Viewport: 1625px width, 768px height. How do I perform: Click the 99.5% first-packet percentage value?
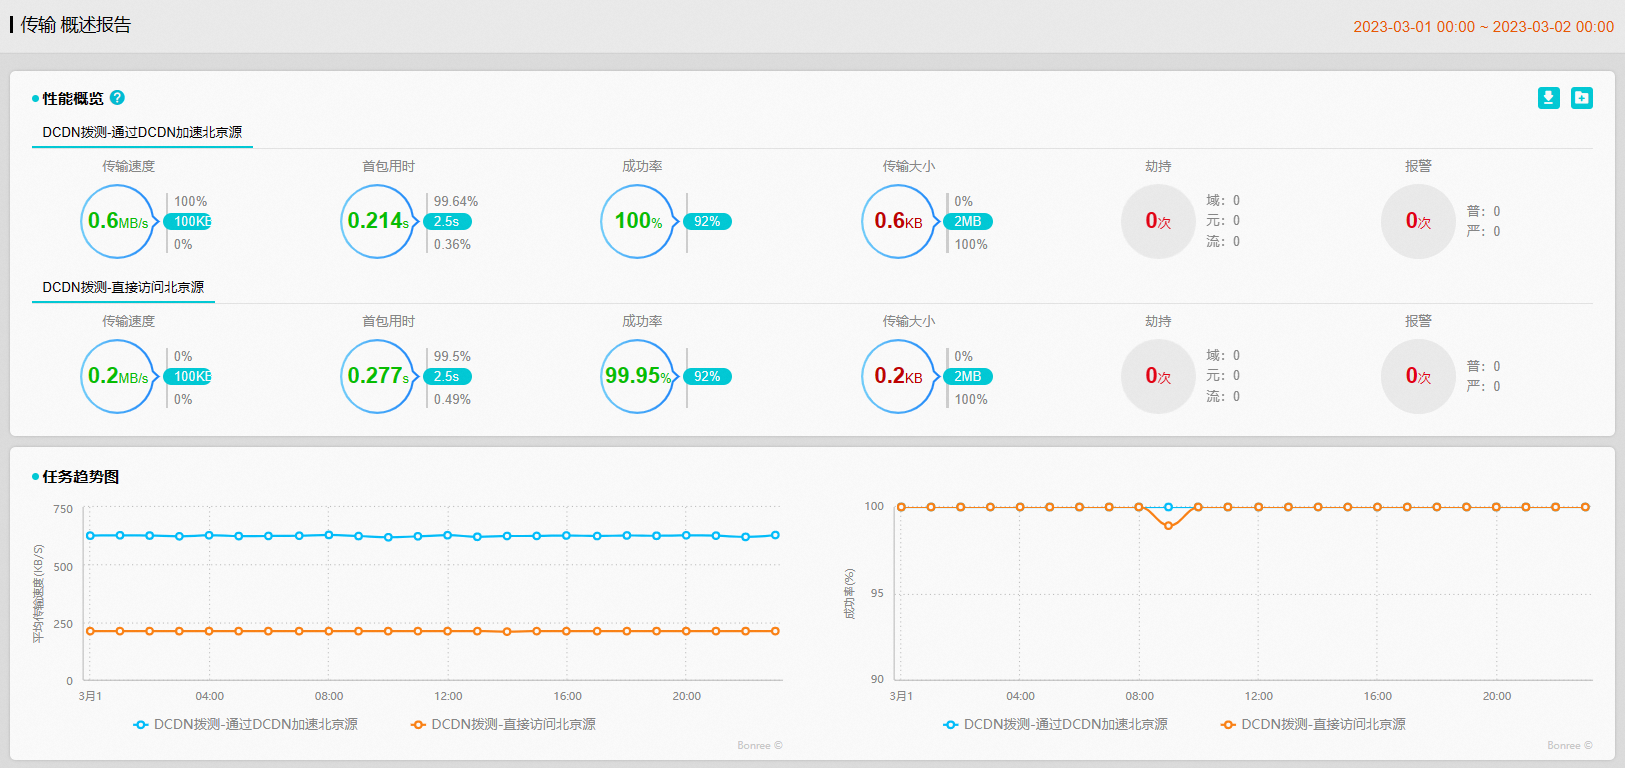point(452,356)
